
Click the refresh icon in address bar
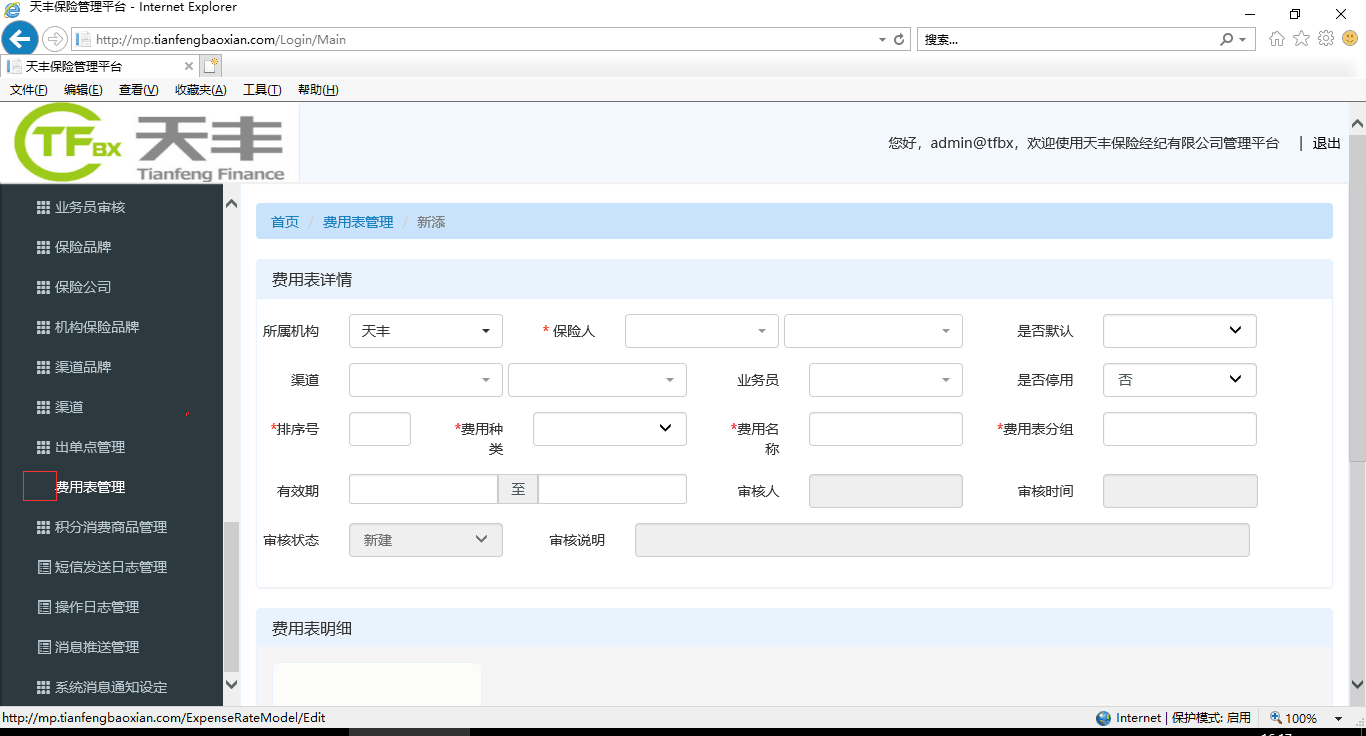click(x=899, y=40)
